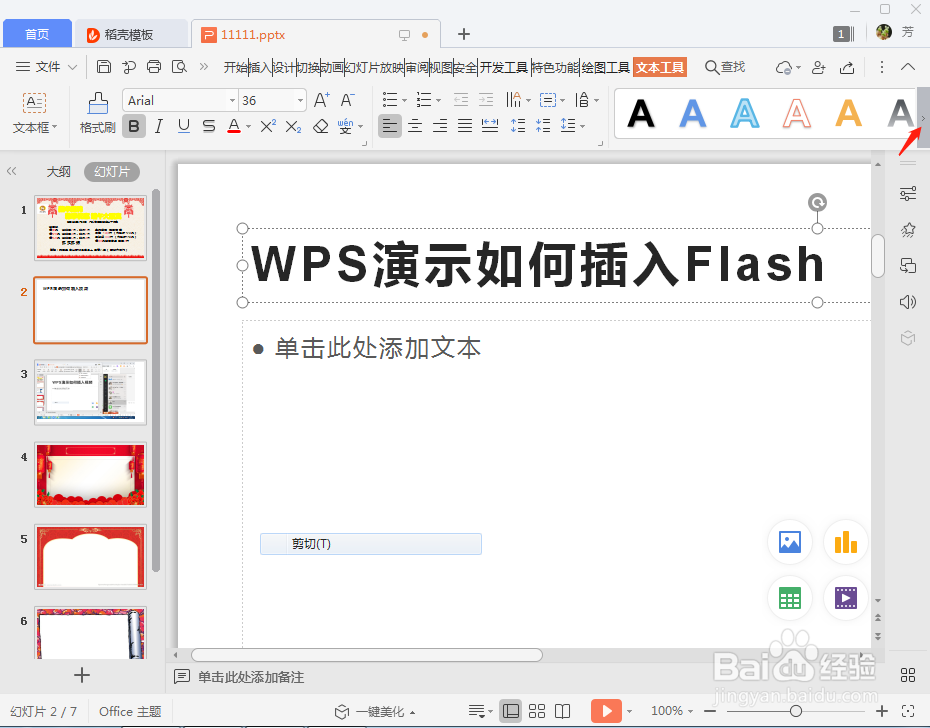Click the Format Painter brush icon
930x728 pixels.
(x=98, y=103)
